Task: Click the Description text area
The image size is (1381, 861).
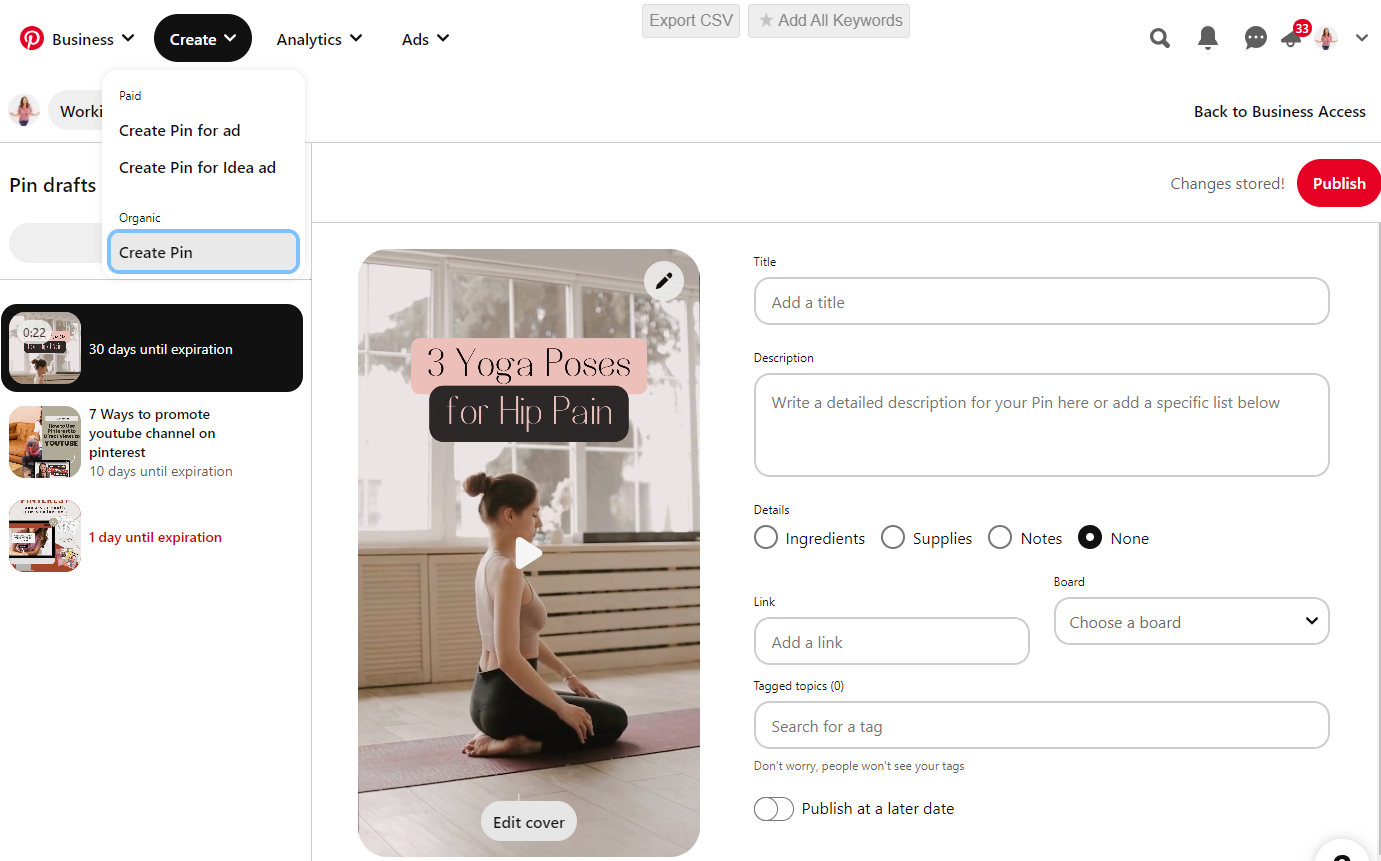Action: 1041,425
